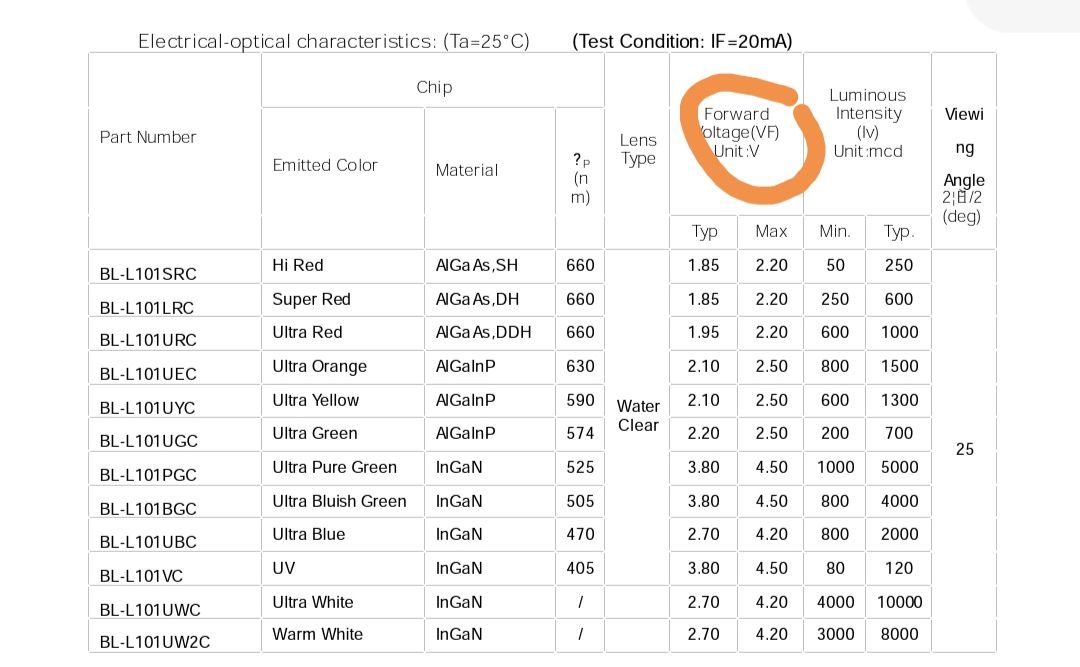Click the Luminous Intensity column header

[867, 123]
